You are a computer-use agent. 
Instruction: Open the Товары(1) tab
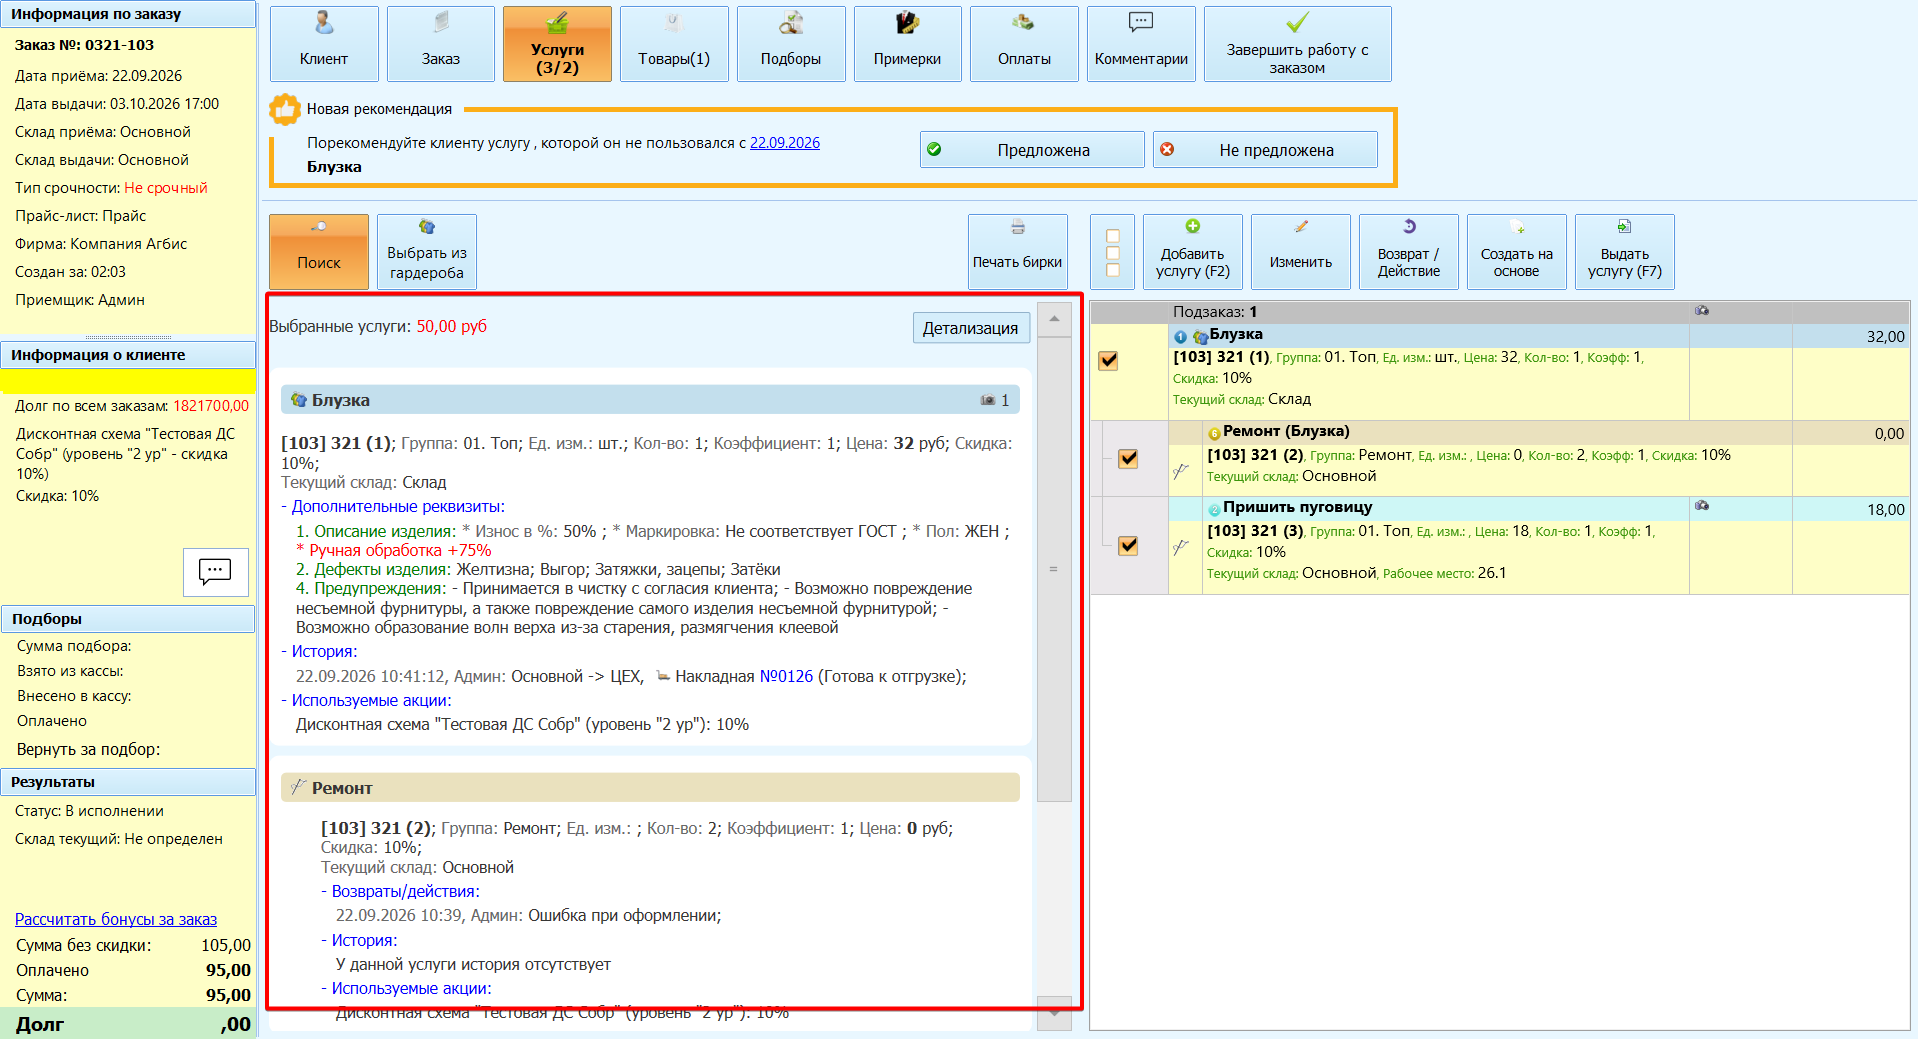click(674, 44)
